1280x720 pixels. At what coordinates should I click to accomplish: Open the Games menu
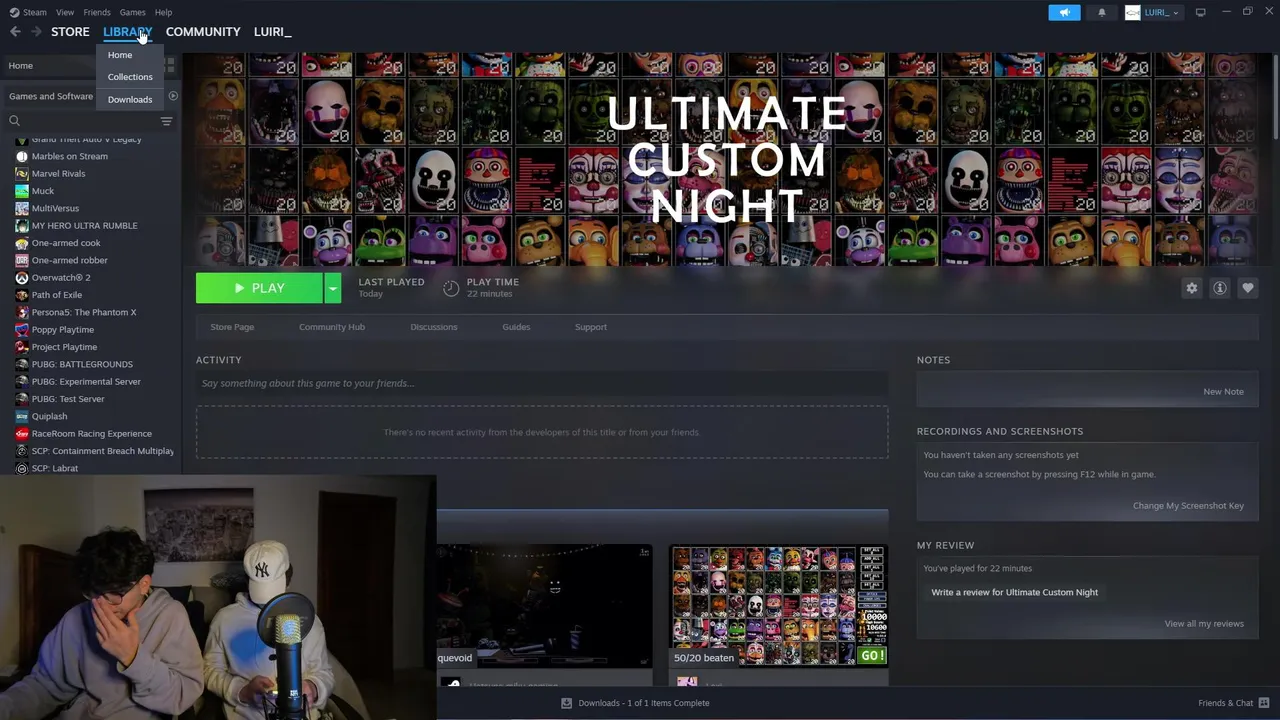point(132,12)
